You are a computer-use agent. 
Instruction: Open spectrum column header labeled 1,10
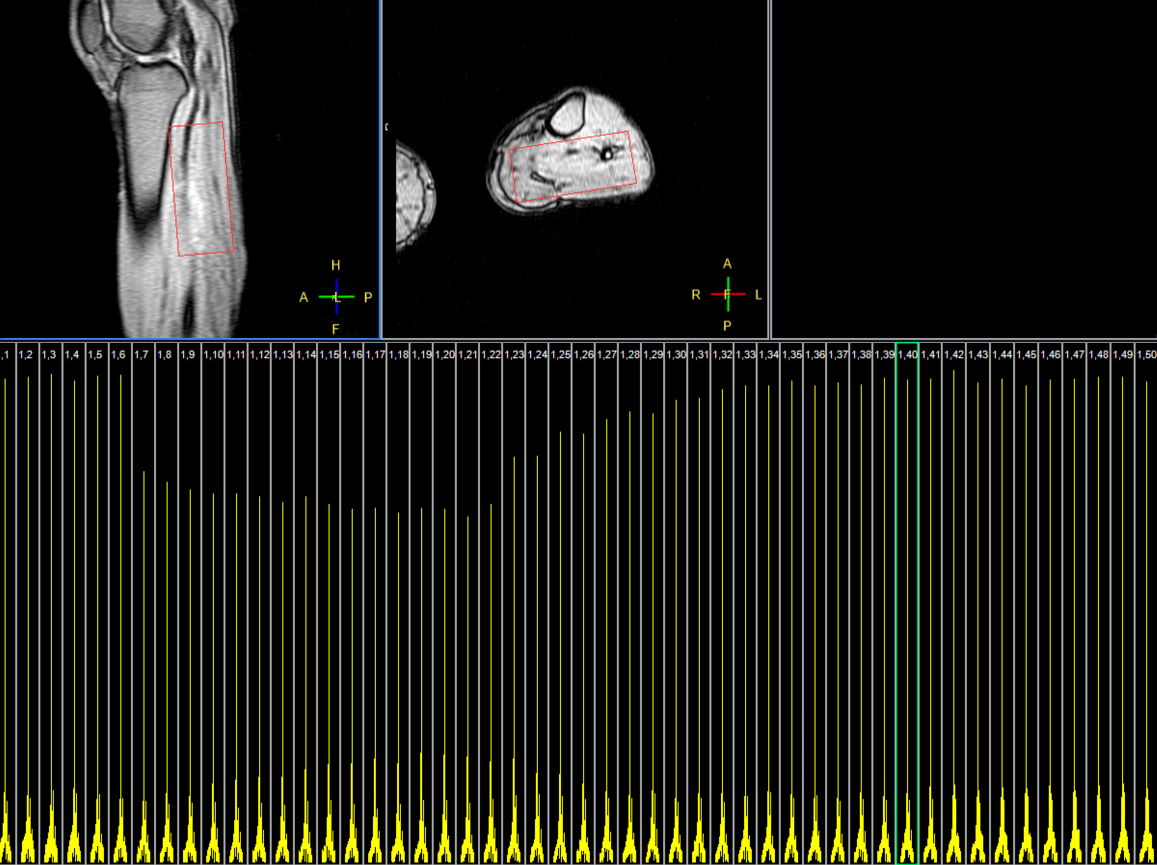[213, 354]
